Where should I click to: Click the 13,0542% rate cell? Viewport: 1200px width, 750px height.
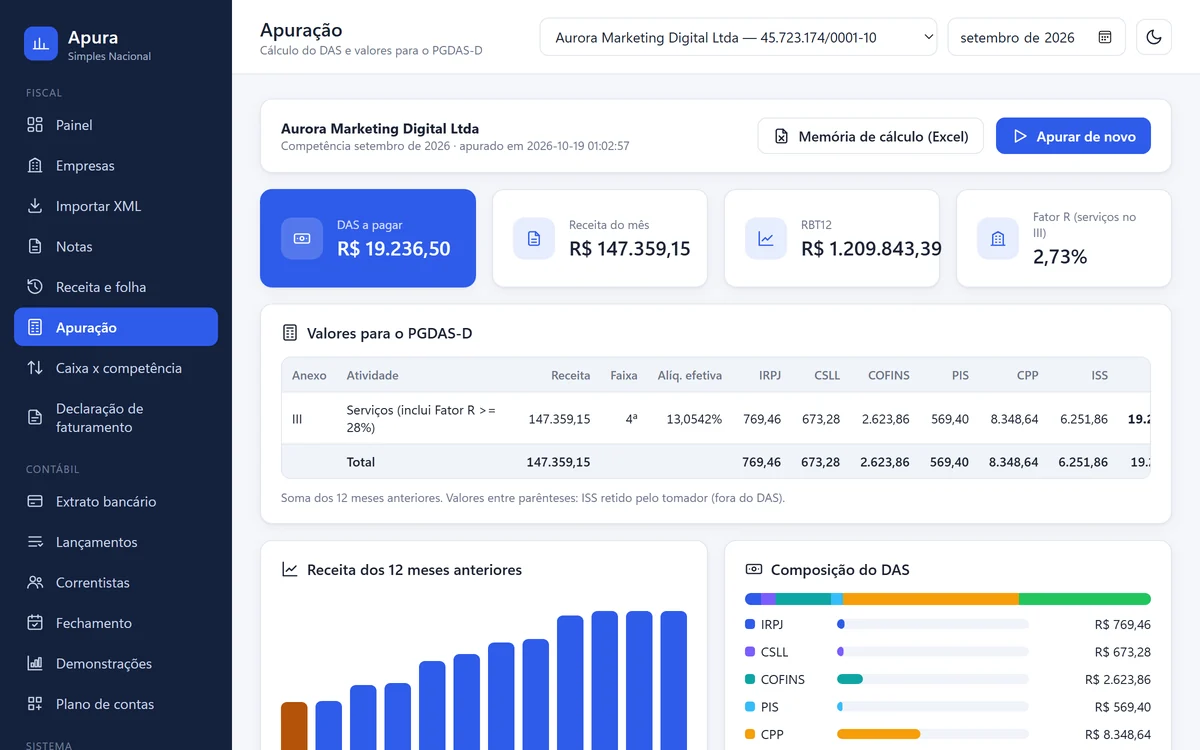tap(694, 419)
